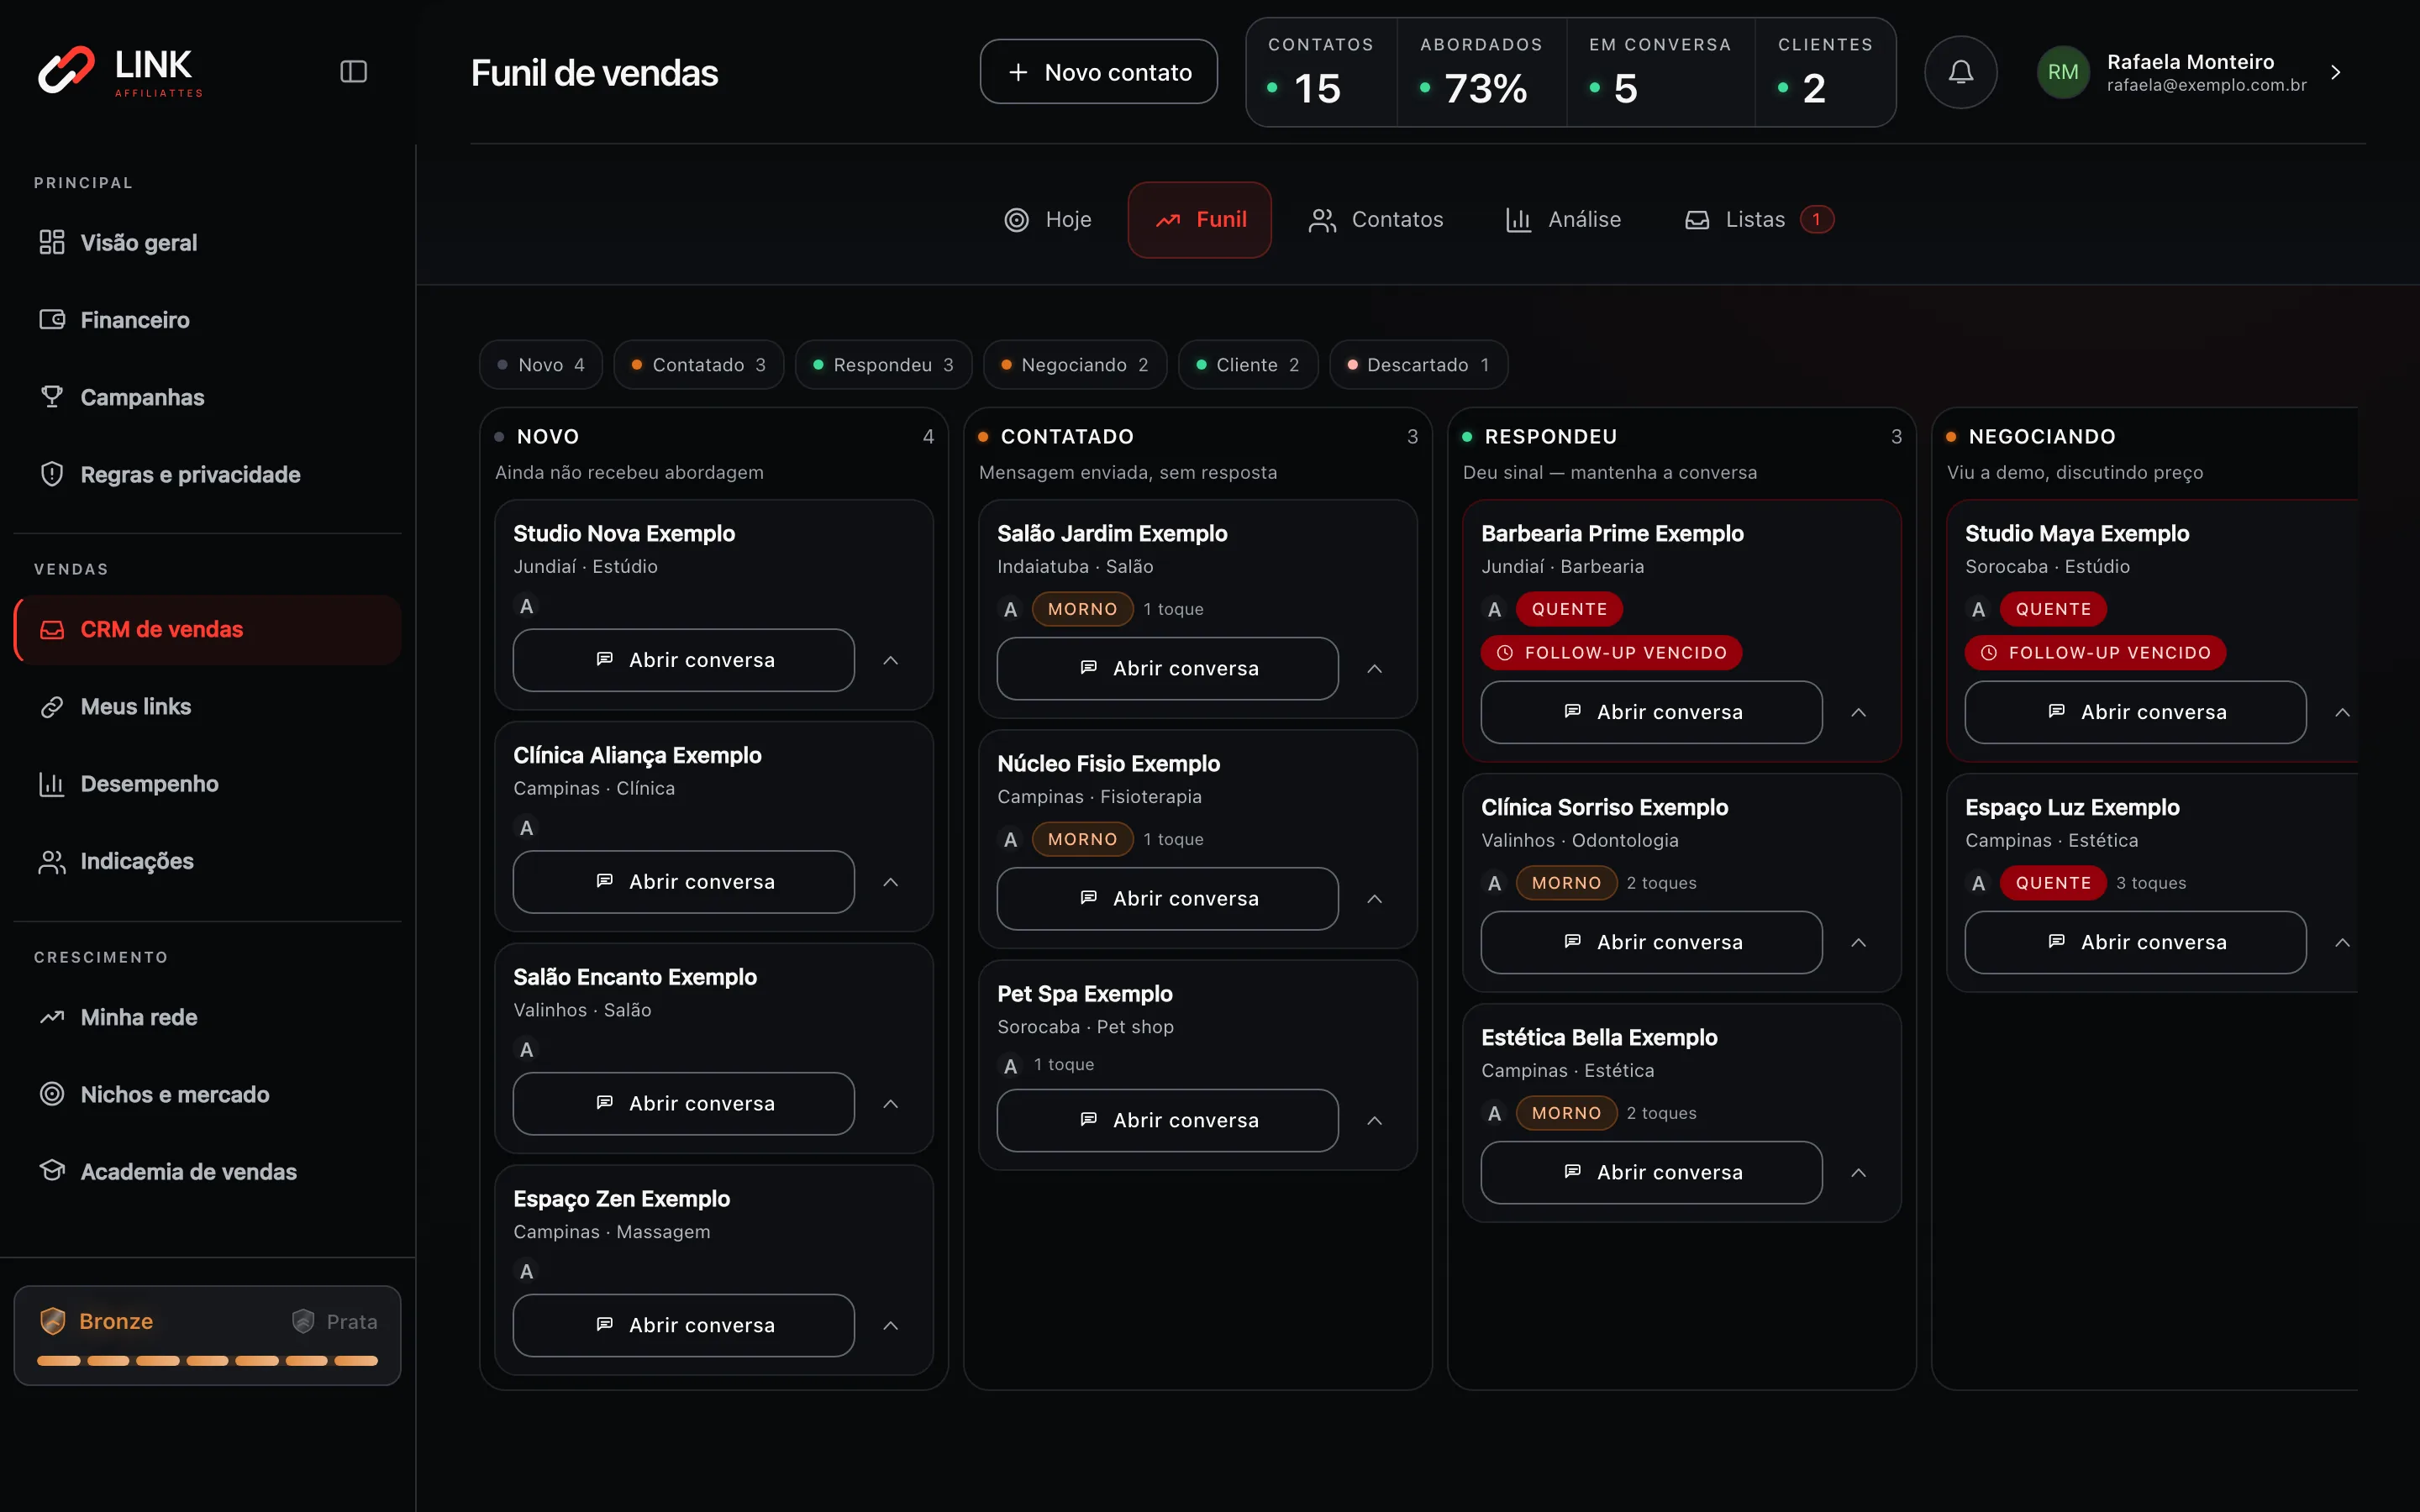This screenshot has width=2420, height=1512.
Task: Open the Rafaela Monteiro account chevron
Action: pos(2336,72)
